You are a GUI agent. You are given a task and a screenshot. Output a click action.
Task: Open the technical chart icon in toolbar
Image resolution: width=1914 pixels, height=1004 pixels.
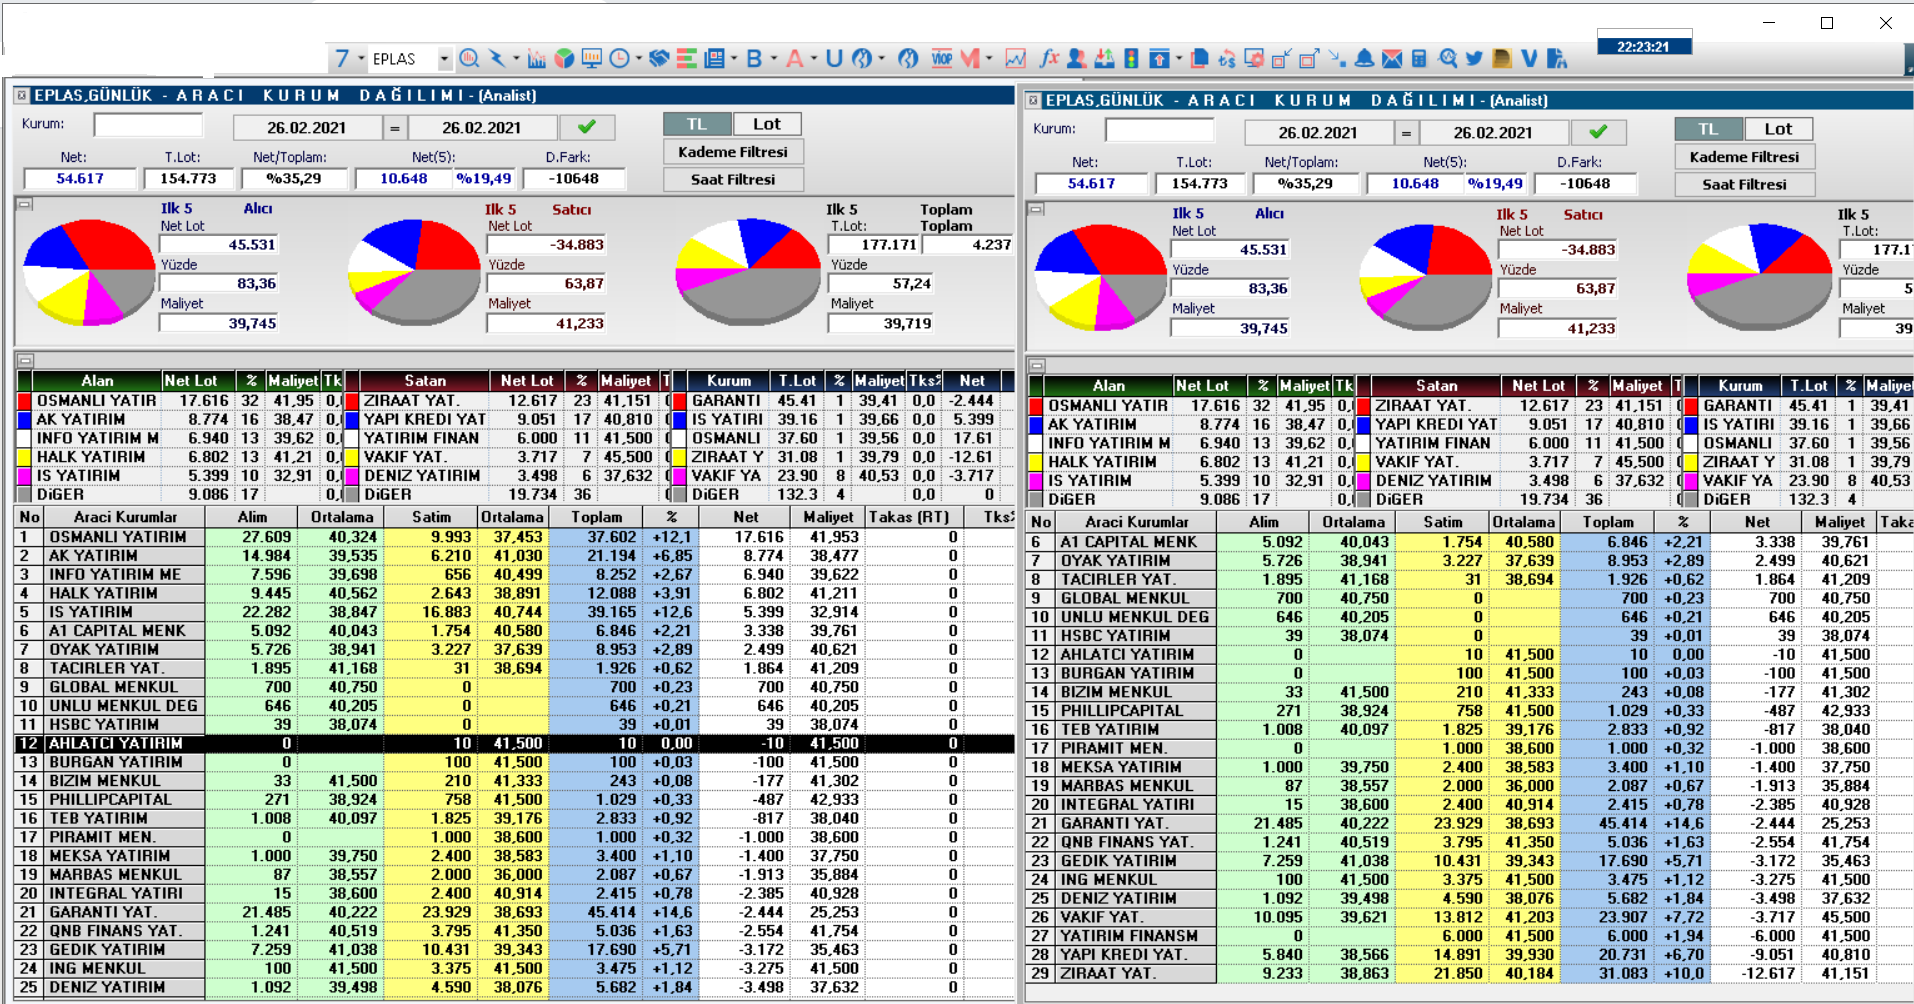(537, 59)
